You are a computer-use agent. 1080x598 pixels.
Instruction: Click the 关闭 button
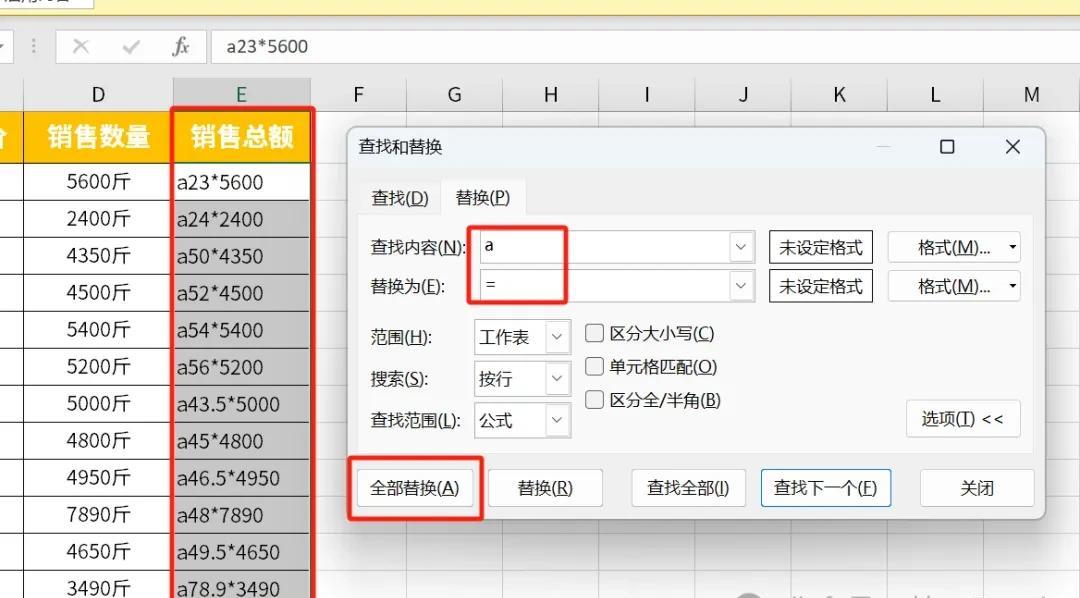click(x=977, y=488)
